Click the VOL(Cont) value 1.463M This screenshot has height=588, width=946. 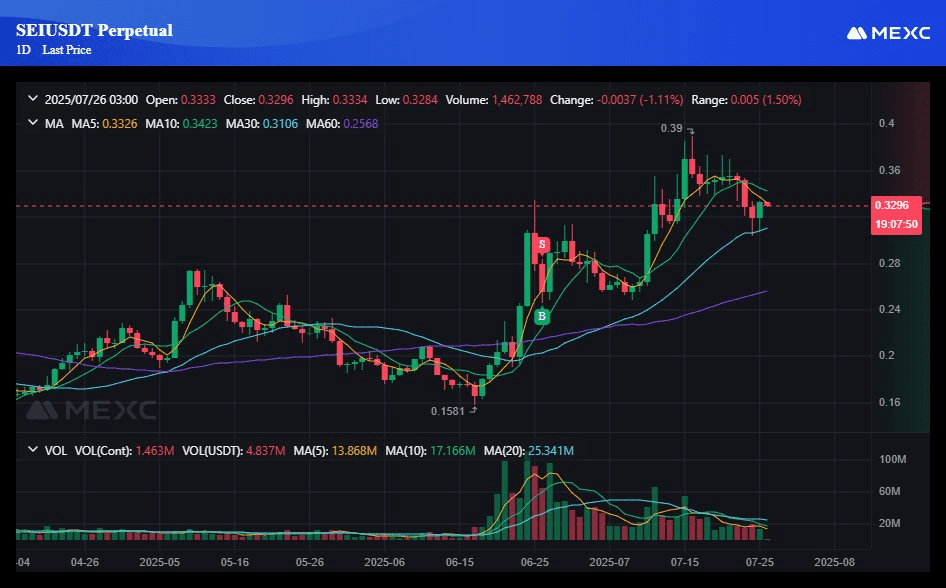click(x=155, y=450)
